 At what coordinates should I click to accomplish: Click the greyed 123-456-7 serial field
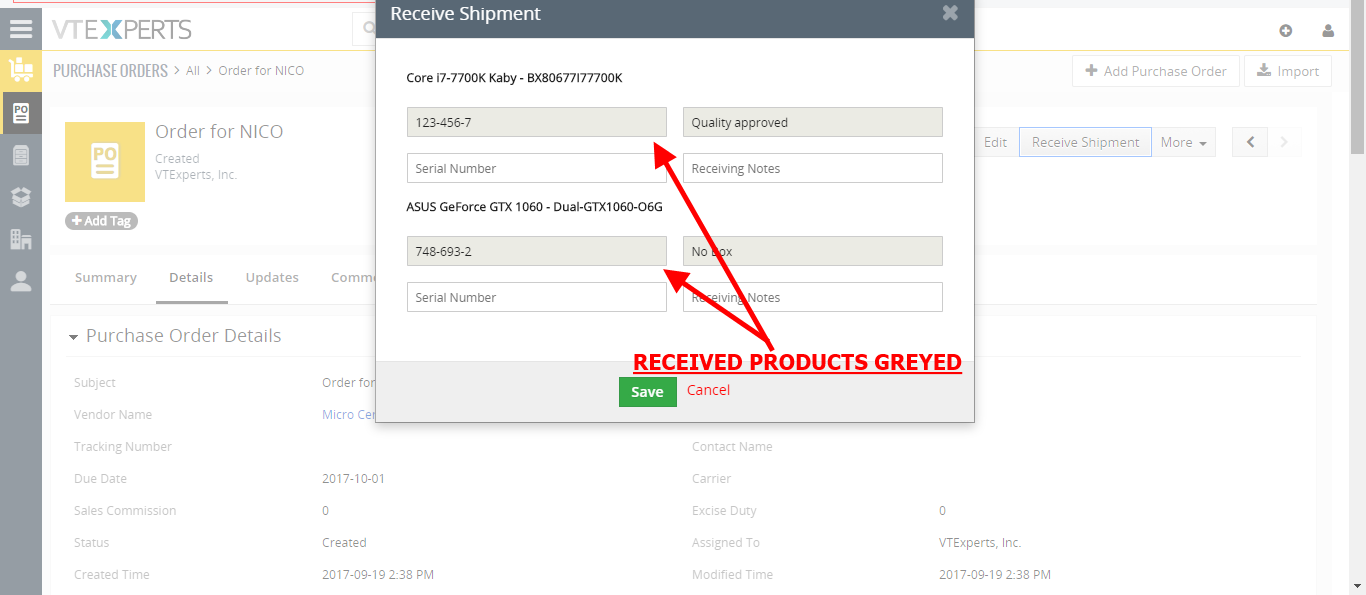pos(537,122)
